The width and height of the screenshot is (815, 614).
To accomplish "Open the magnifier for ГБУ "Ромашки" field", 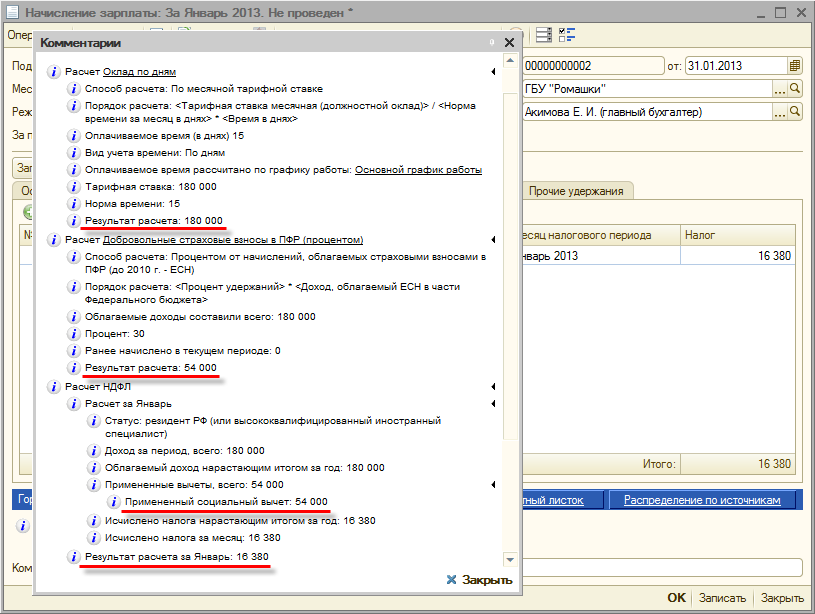I will [x=794, y=89].
